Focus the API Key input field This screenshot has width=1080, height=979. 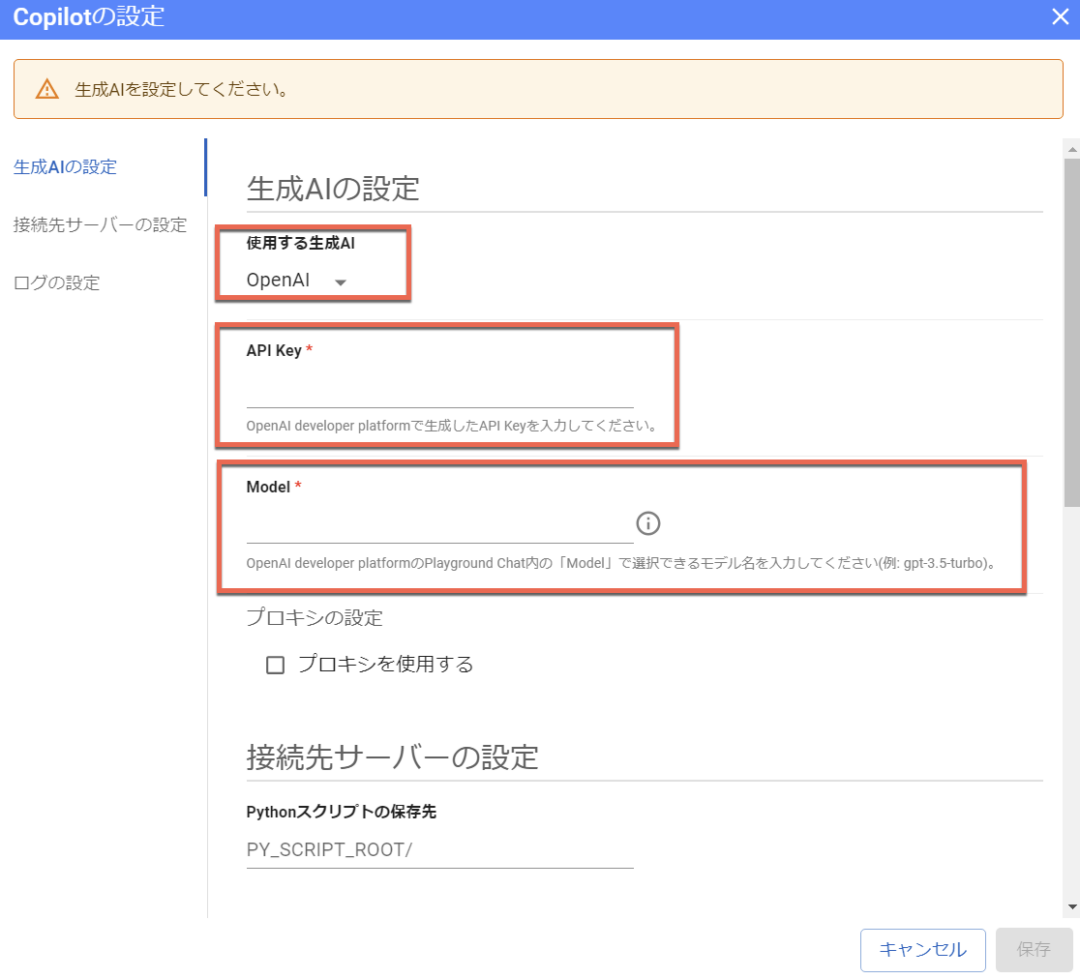440,391
